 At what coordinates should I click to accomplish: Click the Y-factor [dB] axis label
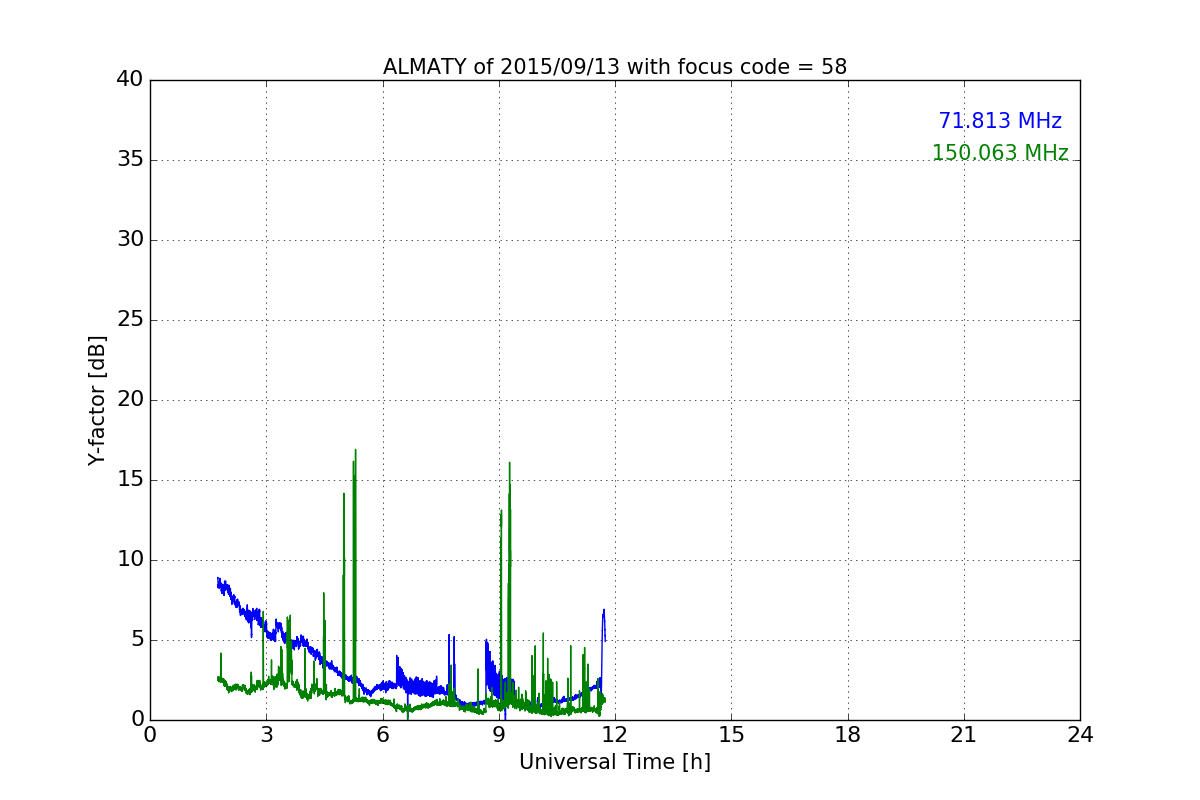tap(97, 400)
